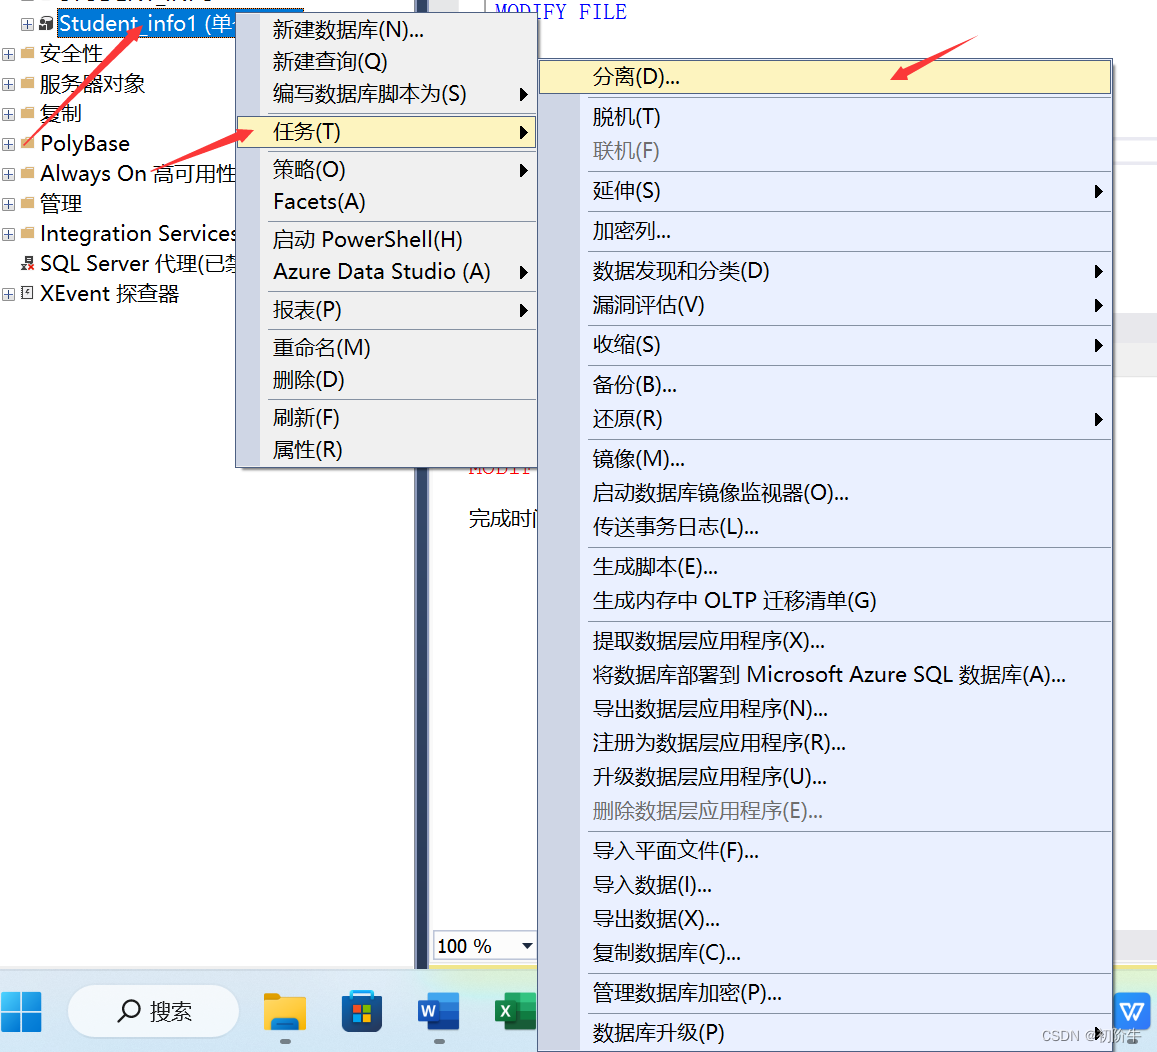Open Word from the taskbar
This screenshot has width=1157, height=1052.
[x=438, y=1011]
